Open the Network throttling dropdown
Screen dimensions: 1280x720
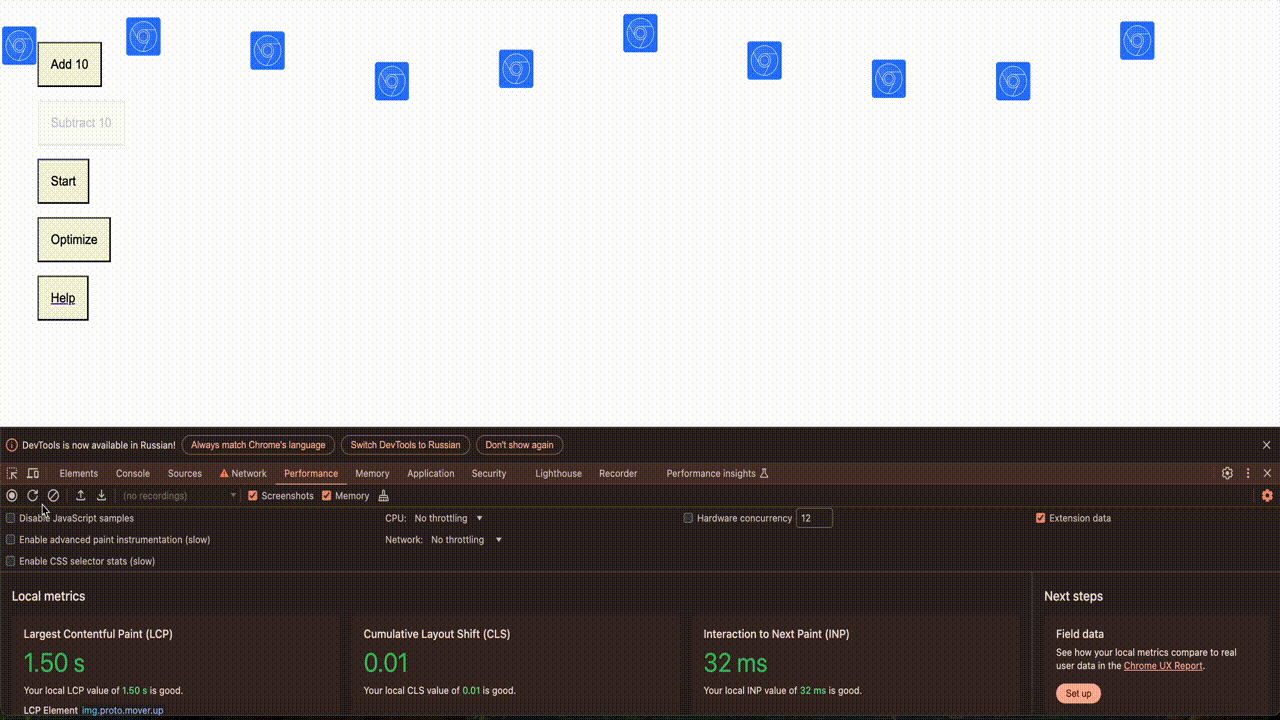click(466, 540)
